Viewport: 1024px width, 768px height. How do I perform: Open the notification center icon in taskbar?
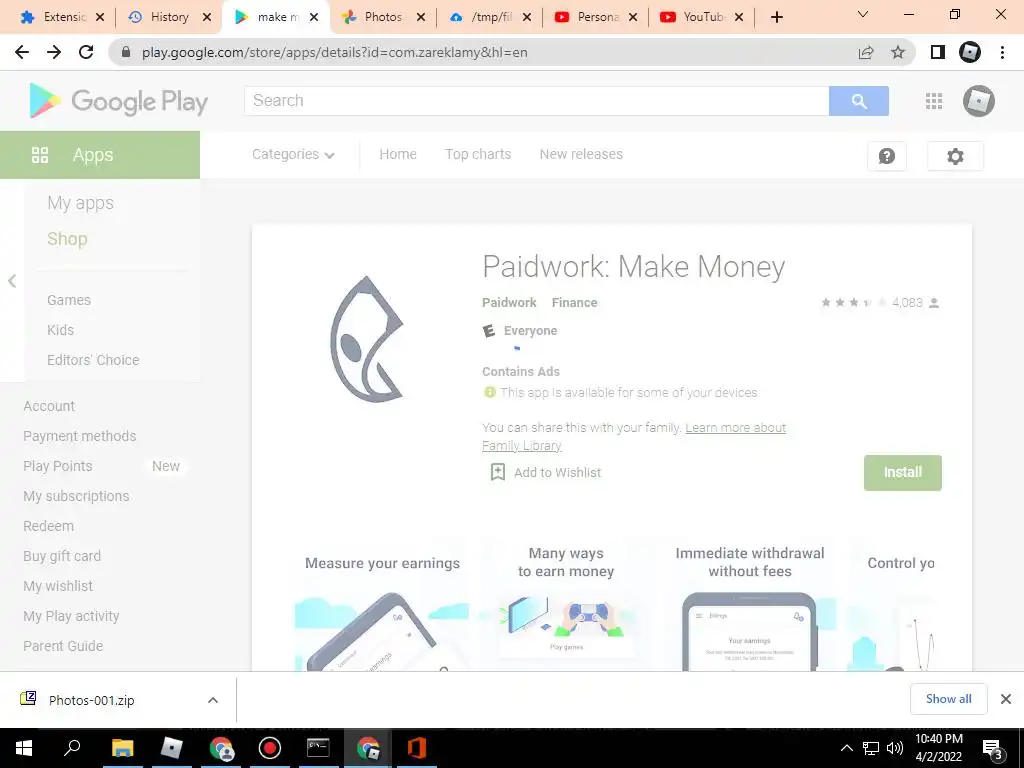(992, 748)
